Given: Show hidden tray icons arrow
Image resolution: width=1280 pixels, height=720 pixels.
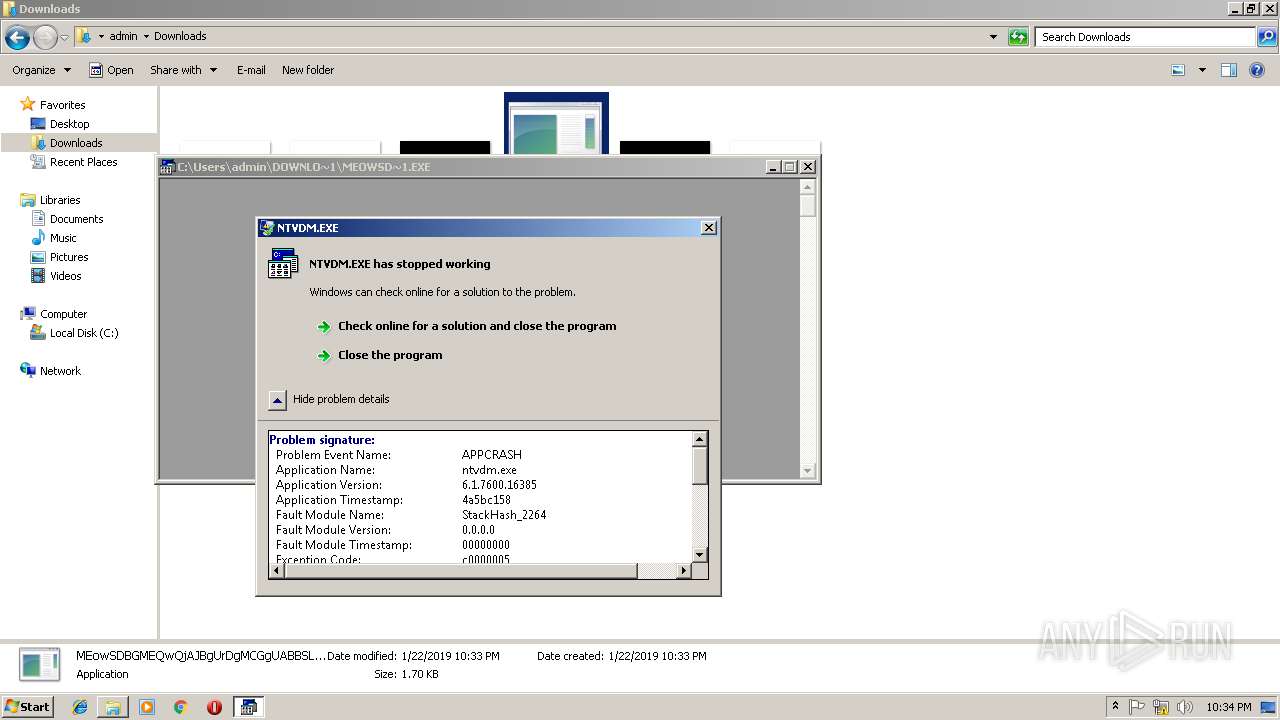Looking at the screenshot, I should (1115, 707).
